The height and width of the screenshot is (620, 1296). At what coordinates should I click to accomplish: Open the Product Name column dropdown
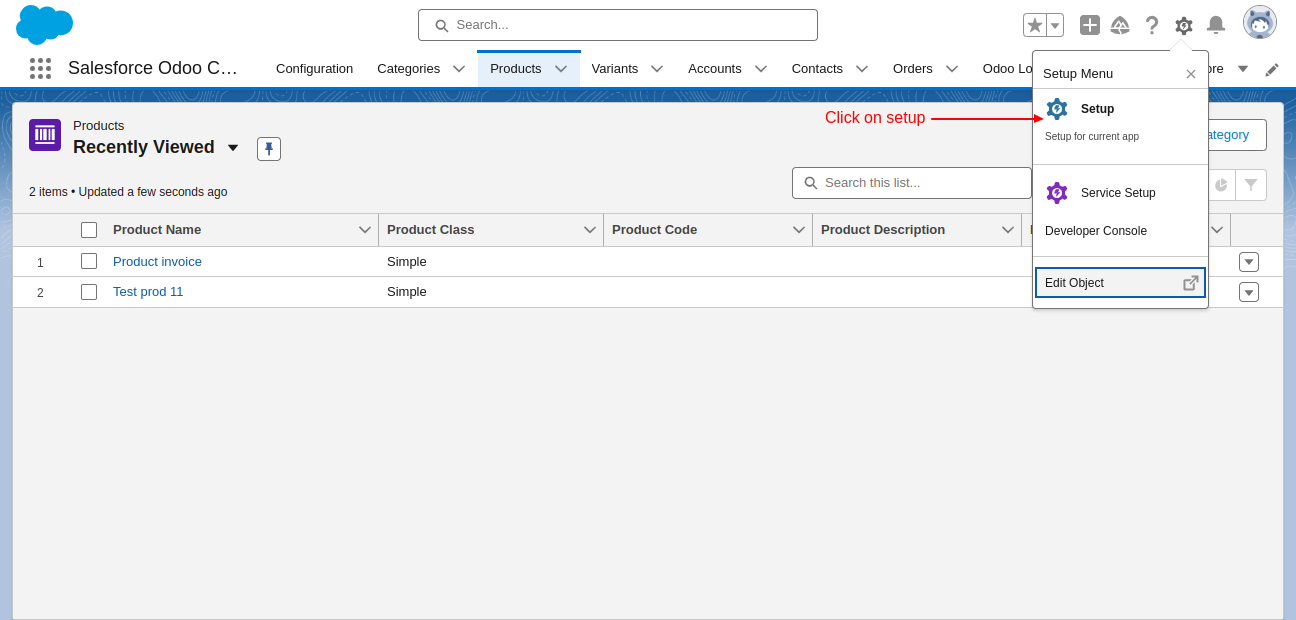(x=365, y=229)
